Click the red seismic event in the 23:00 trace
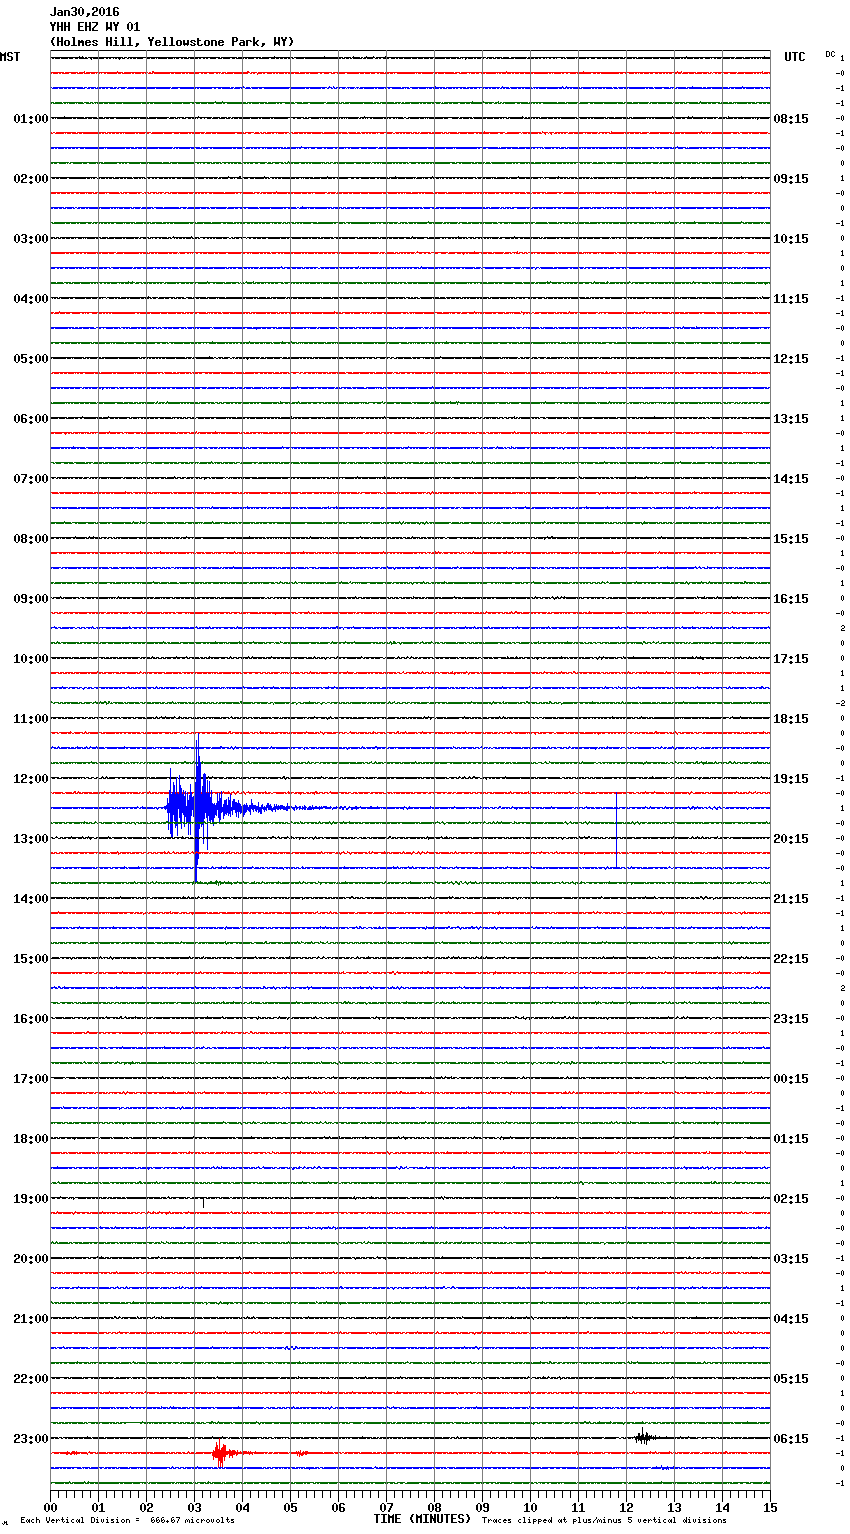 (x=222, y=1453)
